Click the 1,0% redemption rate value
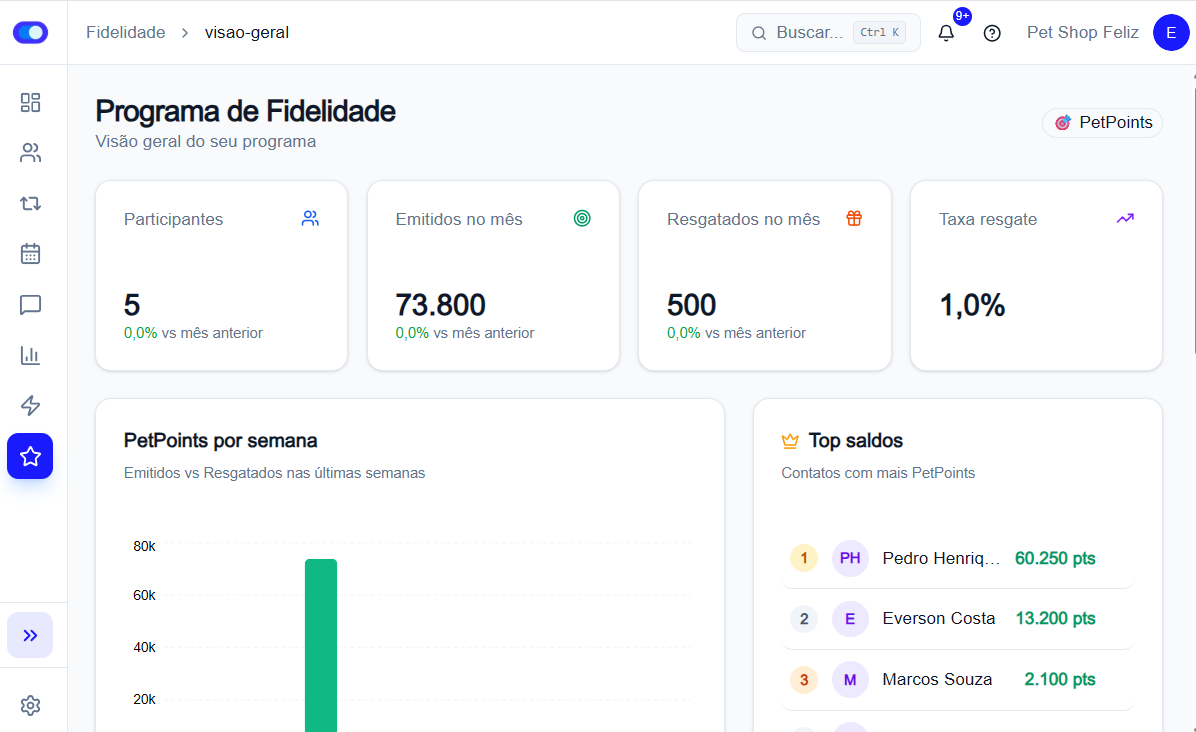 tap(972, 305)
